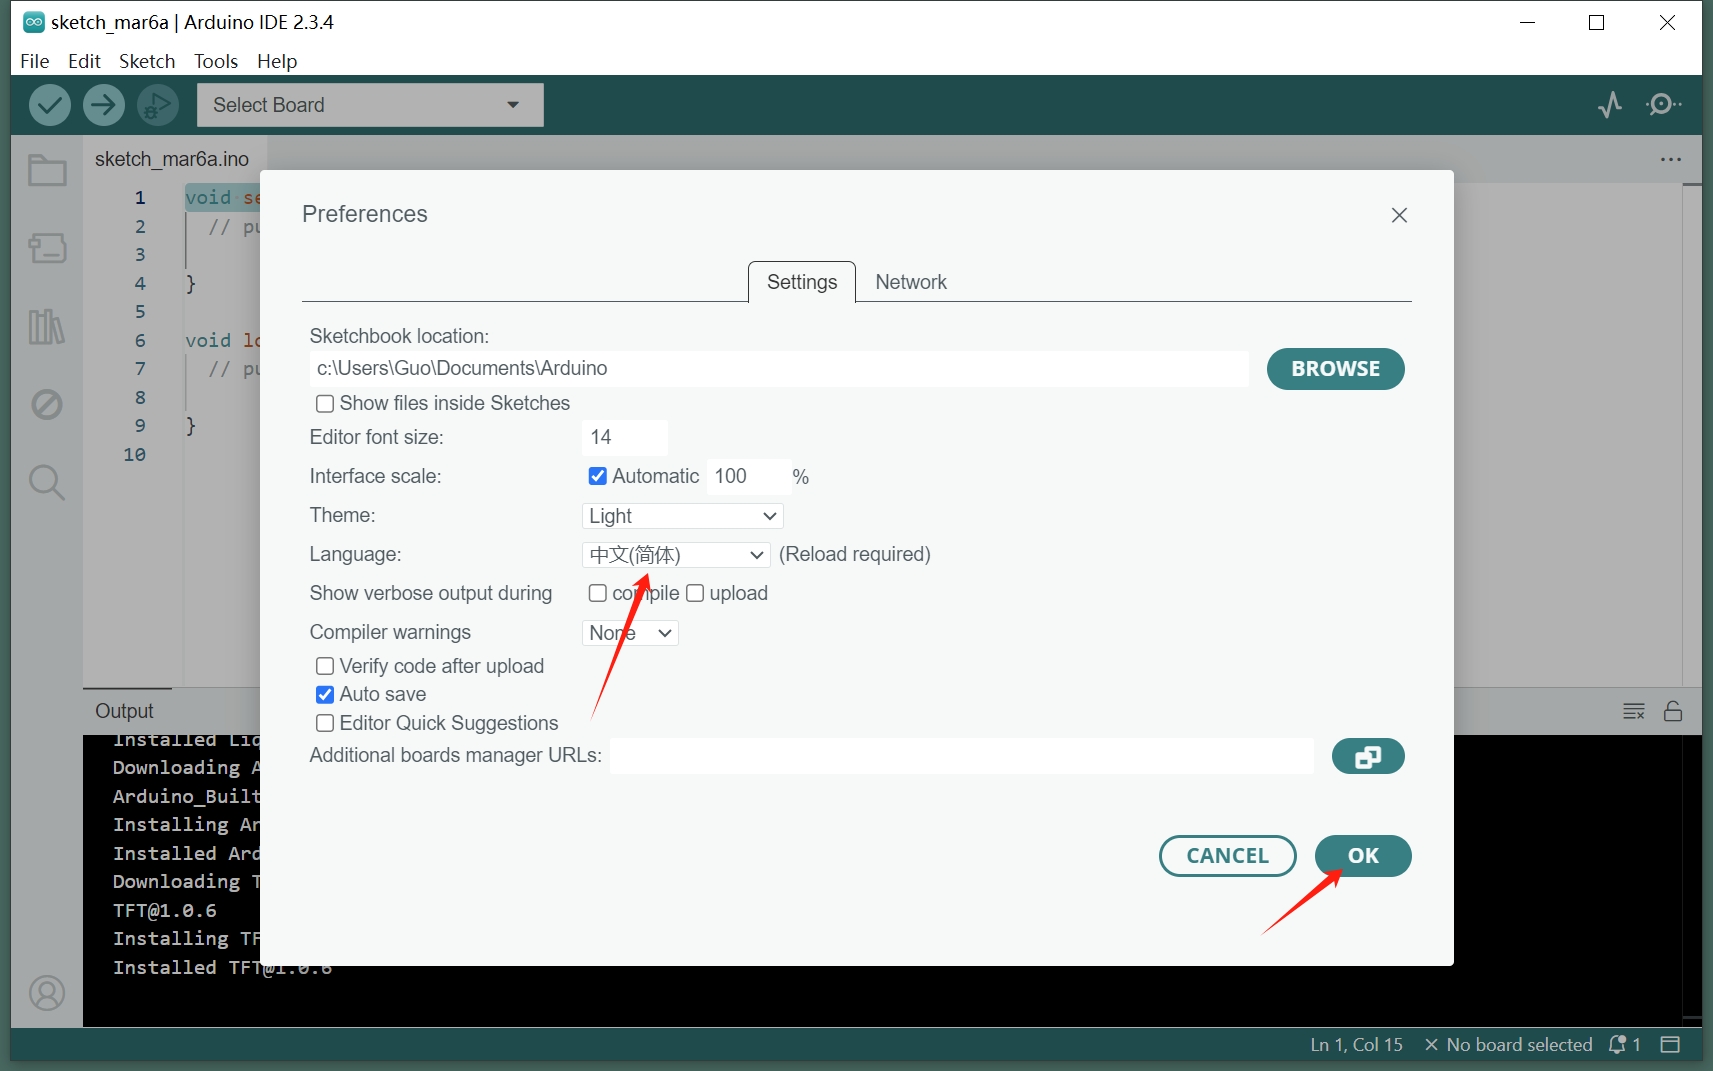Image resolution: width=1713 pixels, height=1071 pixels.
Task: Open the Library Manager sidebar
Action: [x=47, y=326]
